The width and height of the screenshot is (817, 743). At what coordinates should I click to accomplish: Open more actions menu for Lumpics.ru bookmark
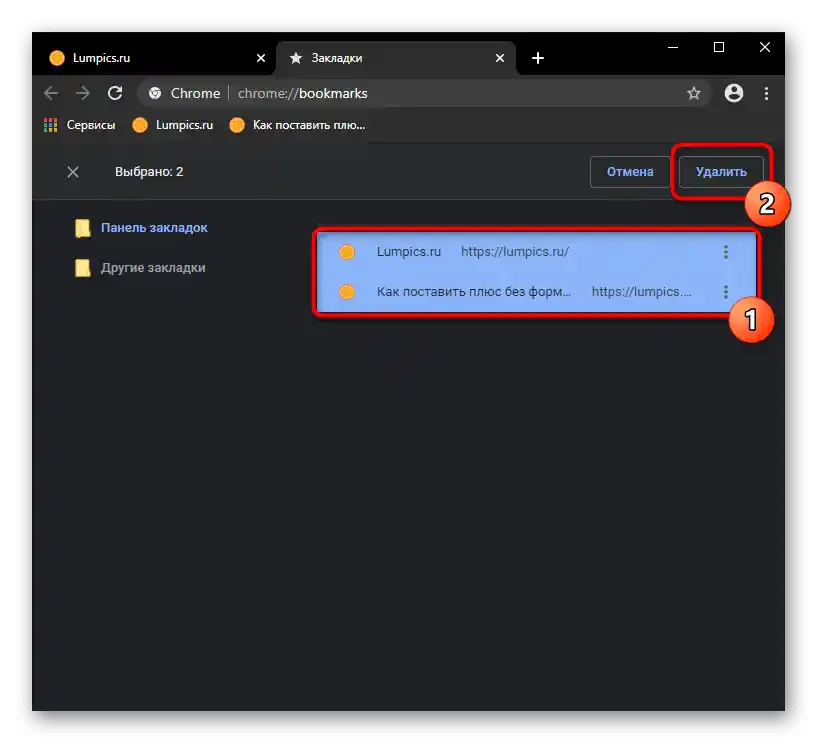(725, 252)
